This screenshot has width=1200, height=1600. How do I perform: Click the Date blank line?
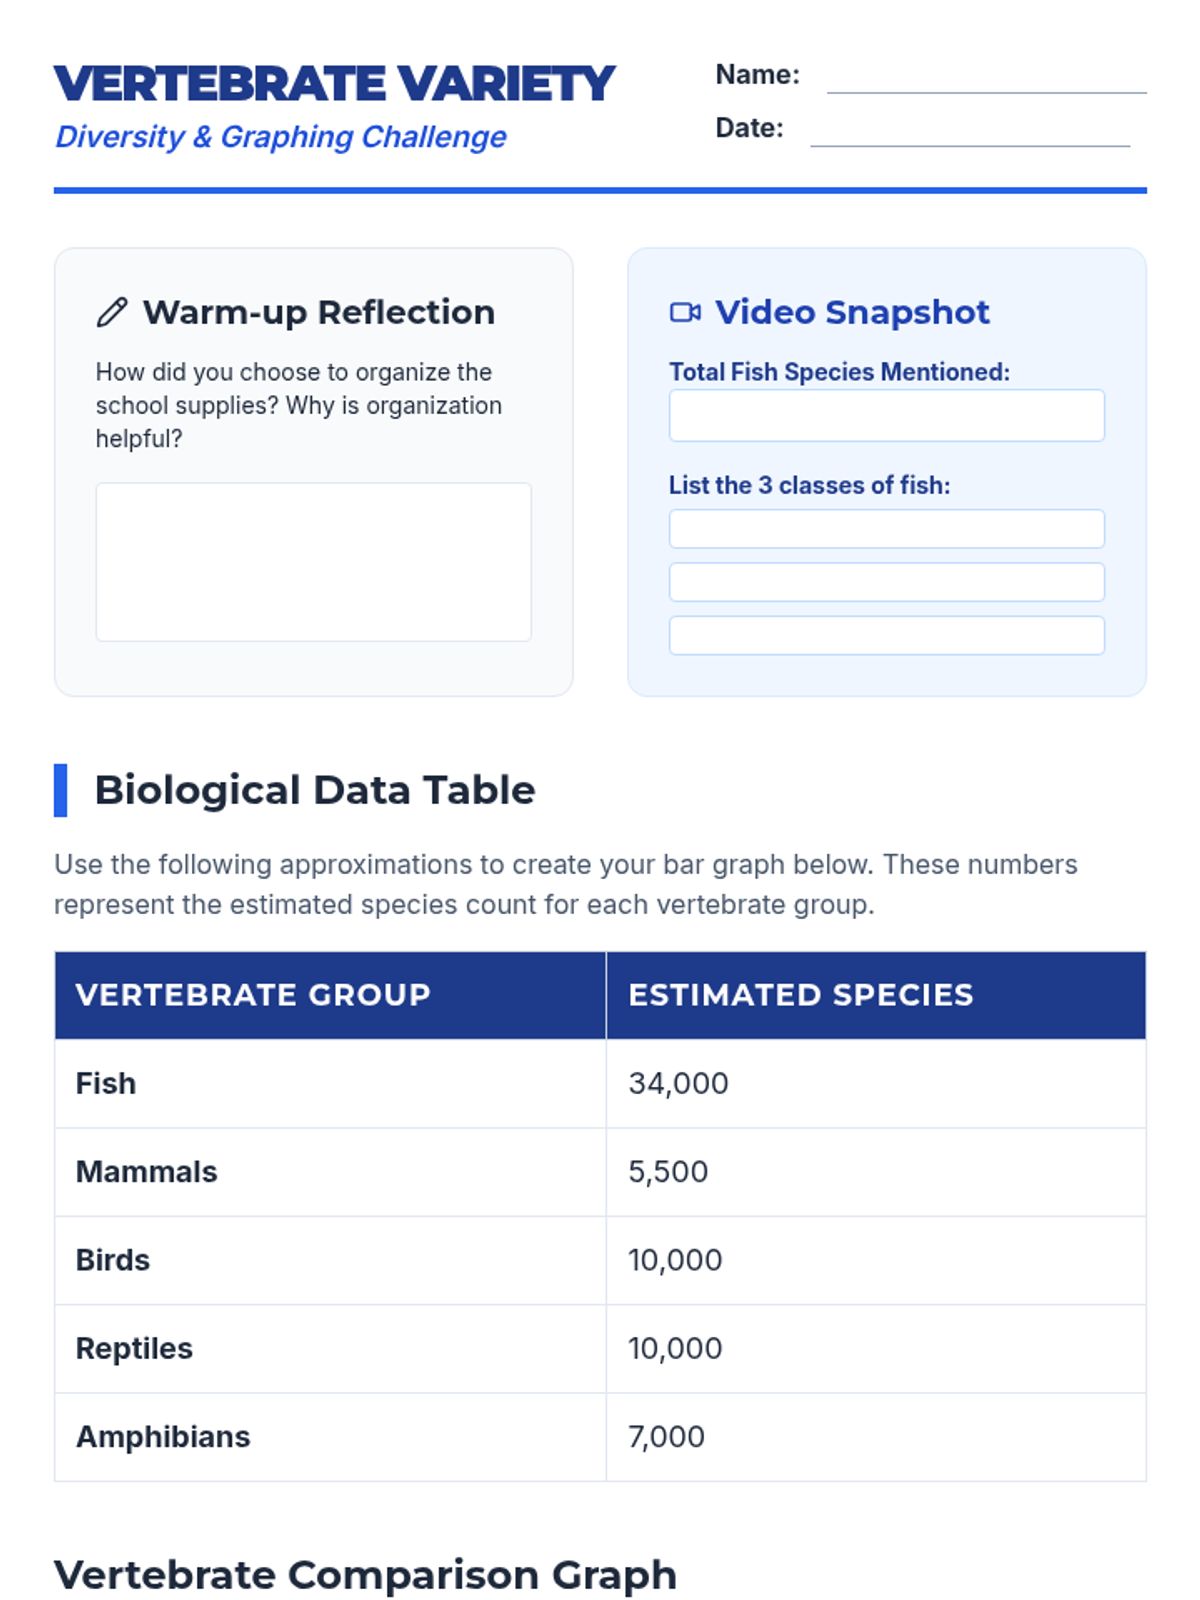[969, 133]
